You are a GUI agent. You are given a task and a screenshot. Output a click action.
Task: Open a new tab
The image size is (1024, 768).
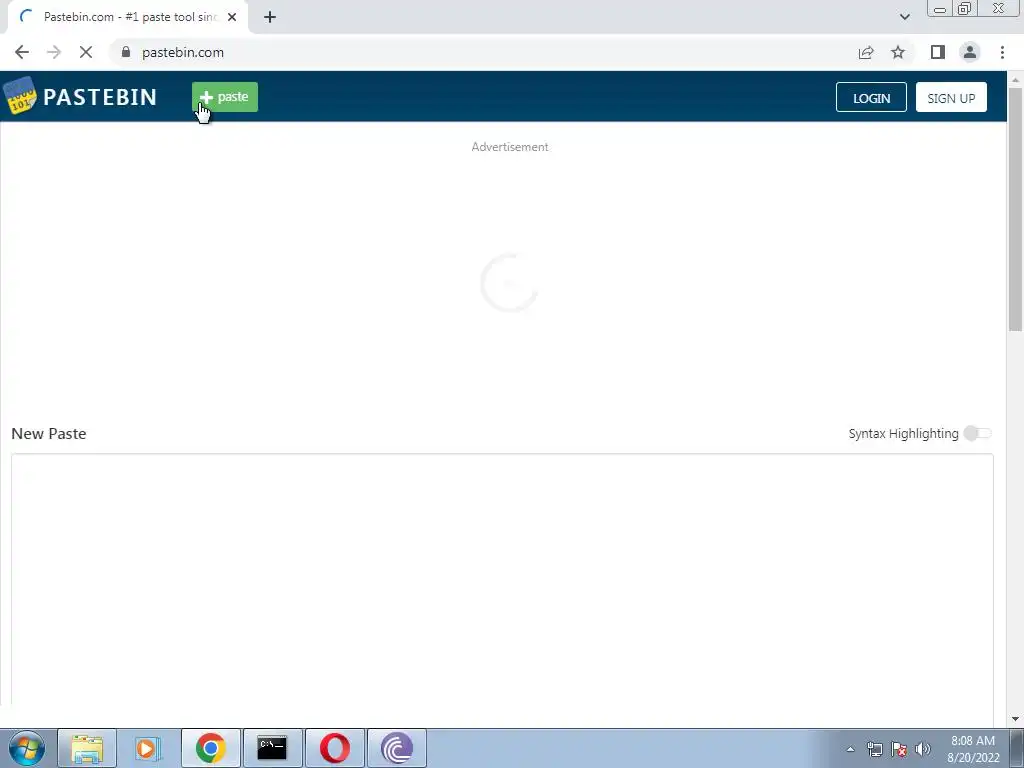270,17
